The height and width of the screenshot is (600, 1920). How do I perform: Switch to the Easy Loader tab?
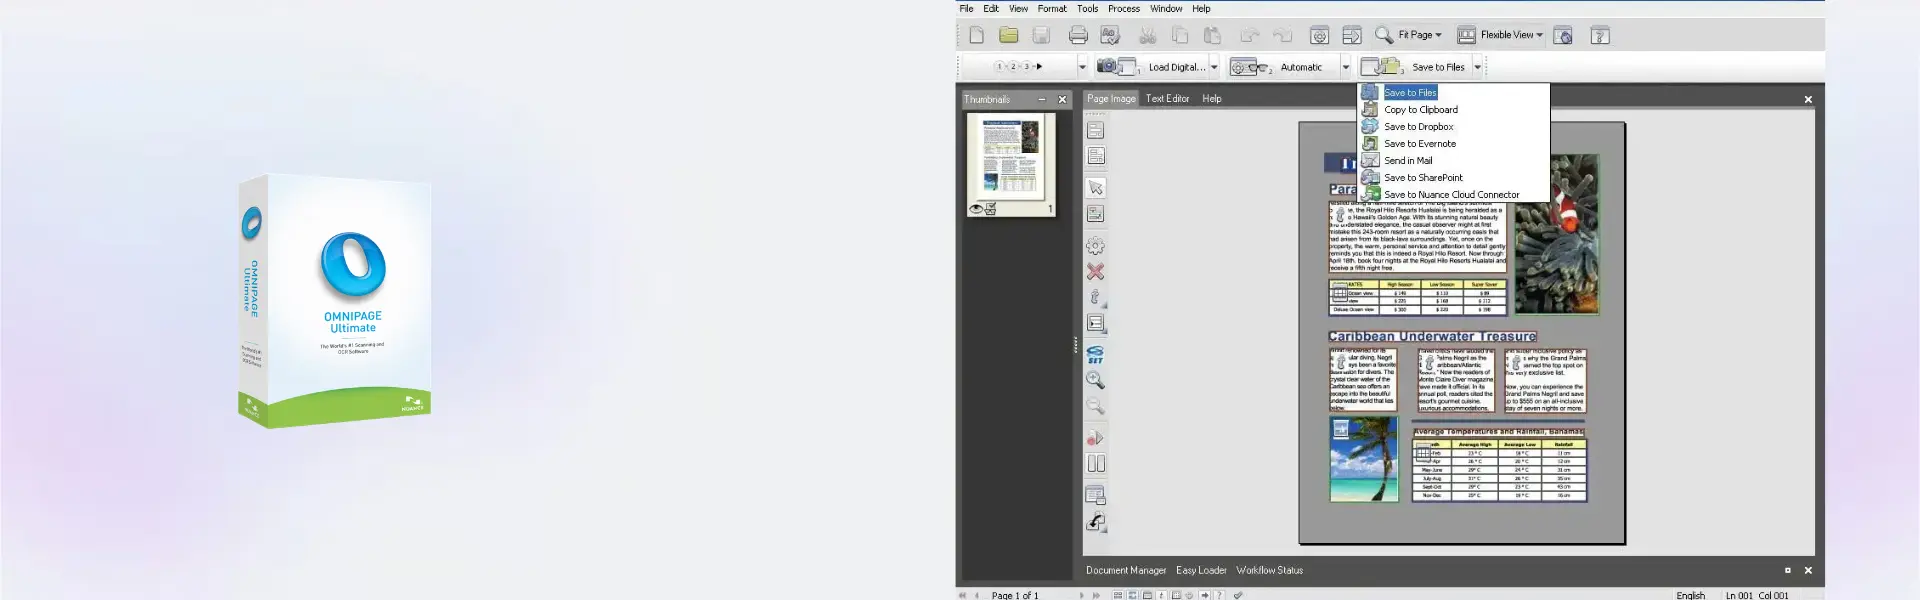point(1201,570)
